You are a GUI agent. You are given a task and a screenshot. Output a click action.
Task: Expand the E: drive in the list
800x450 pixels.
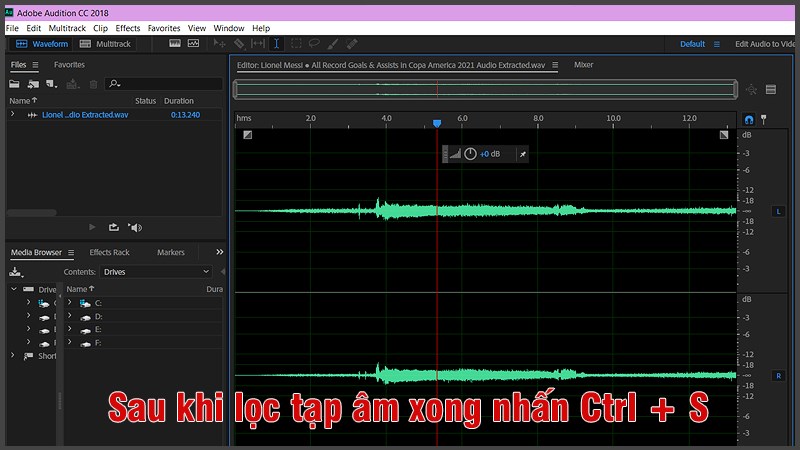pyautogui.click(x=70, y=329)
